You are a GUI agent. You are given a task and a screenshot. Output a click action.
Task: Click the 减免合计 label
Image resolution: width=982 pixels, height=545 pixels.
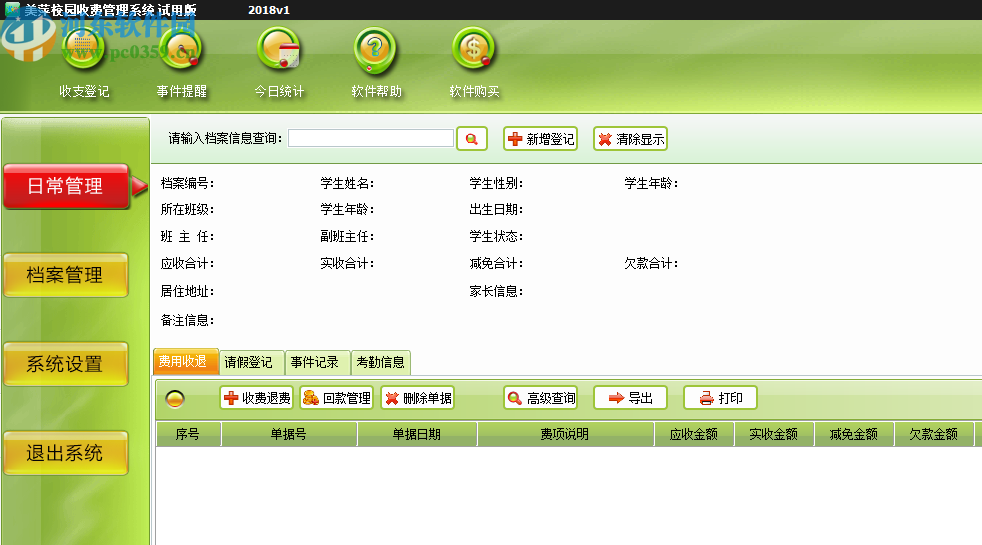(x=497, y=263)
